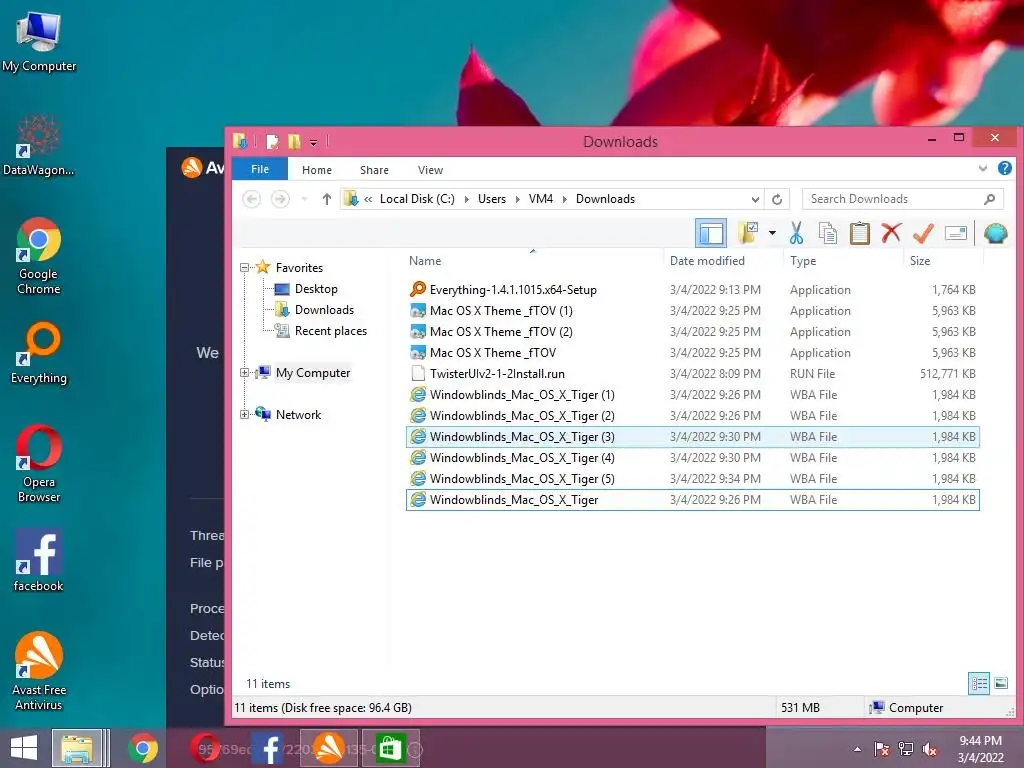Open Everything desktop shortcut
Viewport: 1024px width, 768px height.
point(39,353)
